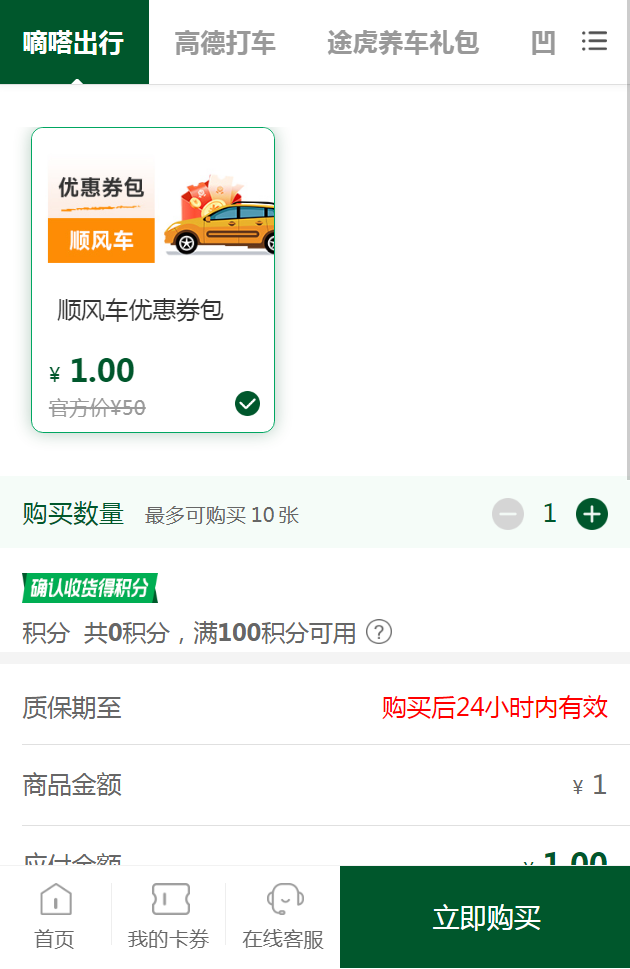Click the points help question mark icon
630x969 pixels.
(x=379, y=632)
